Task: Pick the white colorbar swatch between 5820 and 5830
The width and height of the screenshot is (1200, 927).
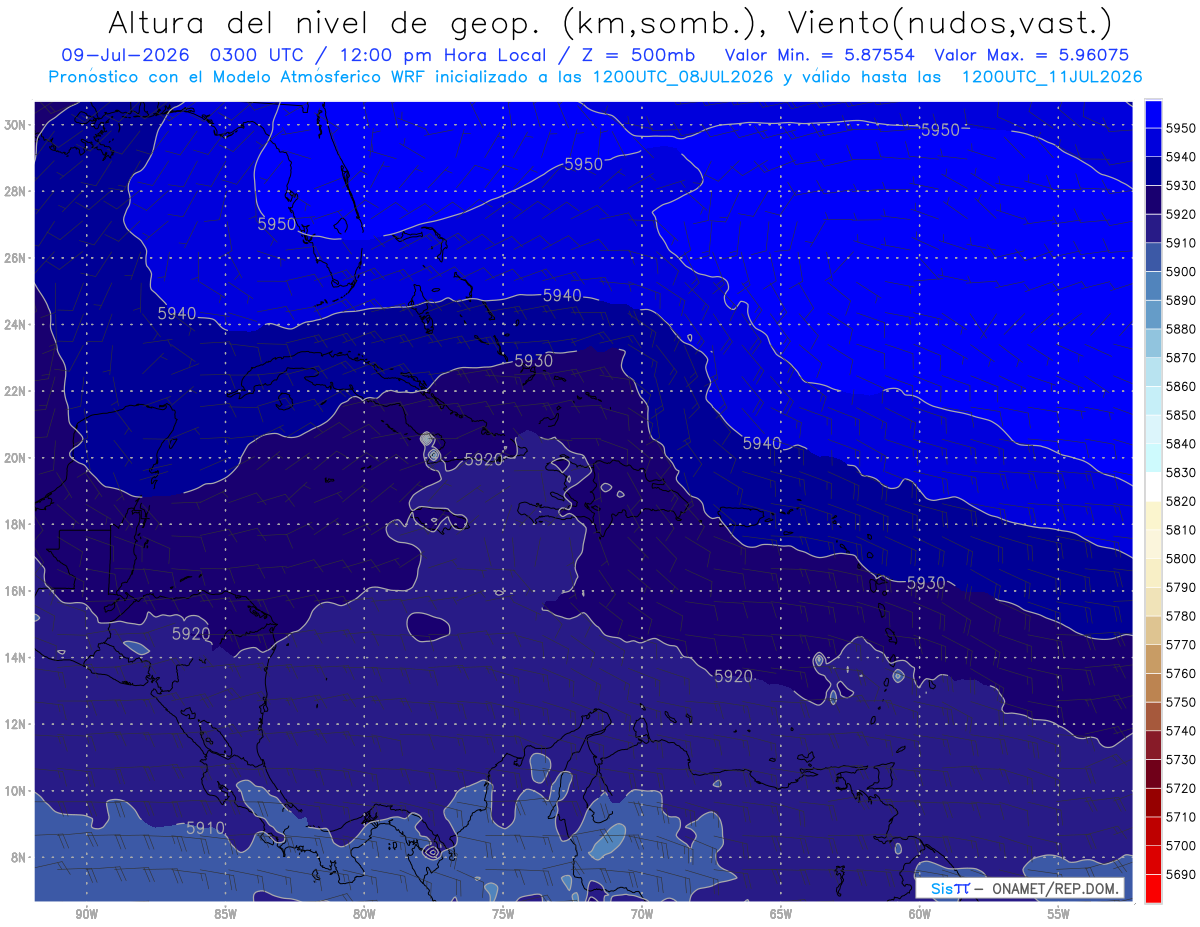Action: pyautogui.click(x=1153, y=487)
